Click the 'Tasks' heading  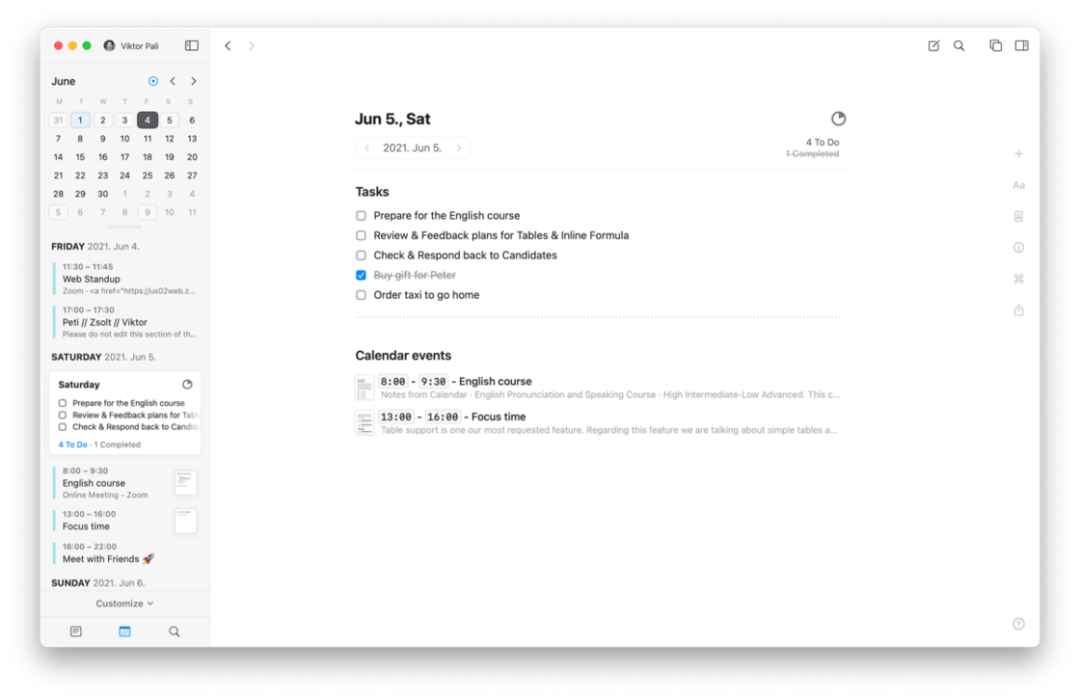coord(372,192)
